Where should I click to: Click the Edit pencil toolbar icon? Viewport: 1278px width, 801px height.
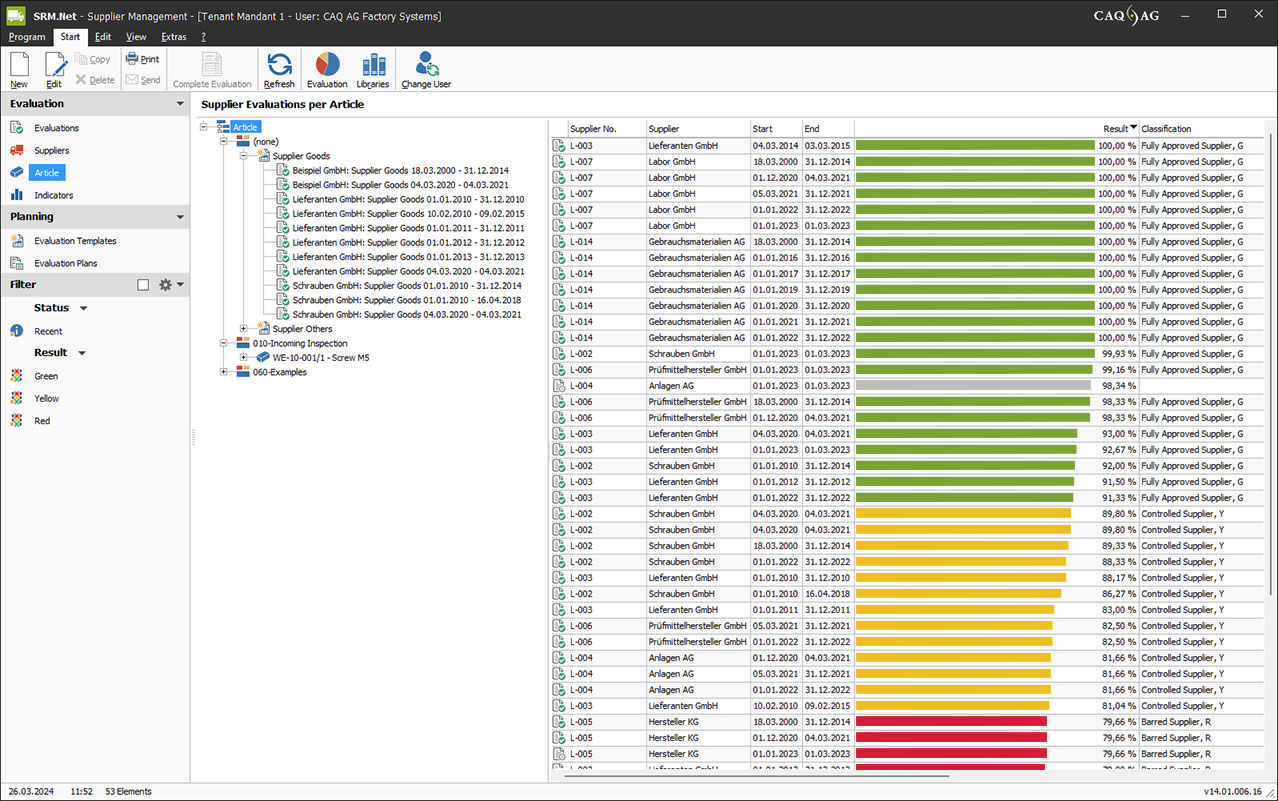click(54, 66)
